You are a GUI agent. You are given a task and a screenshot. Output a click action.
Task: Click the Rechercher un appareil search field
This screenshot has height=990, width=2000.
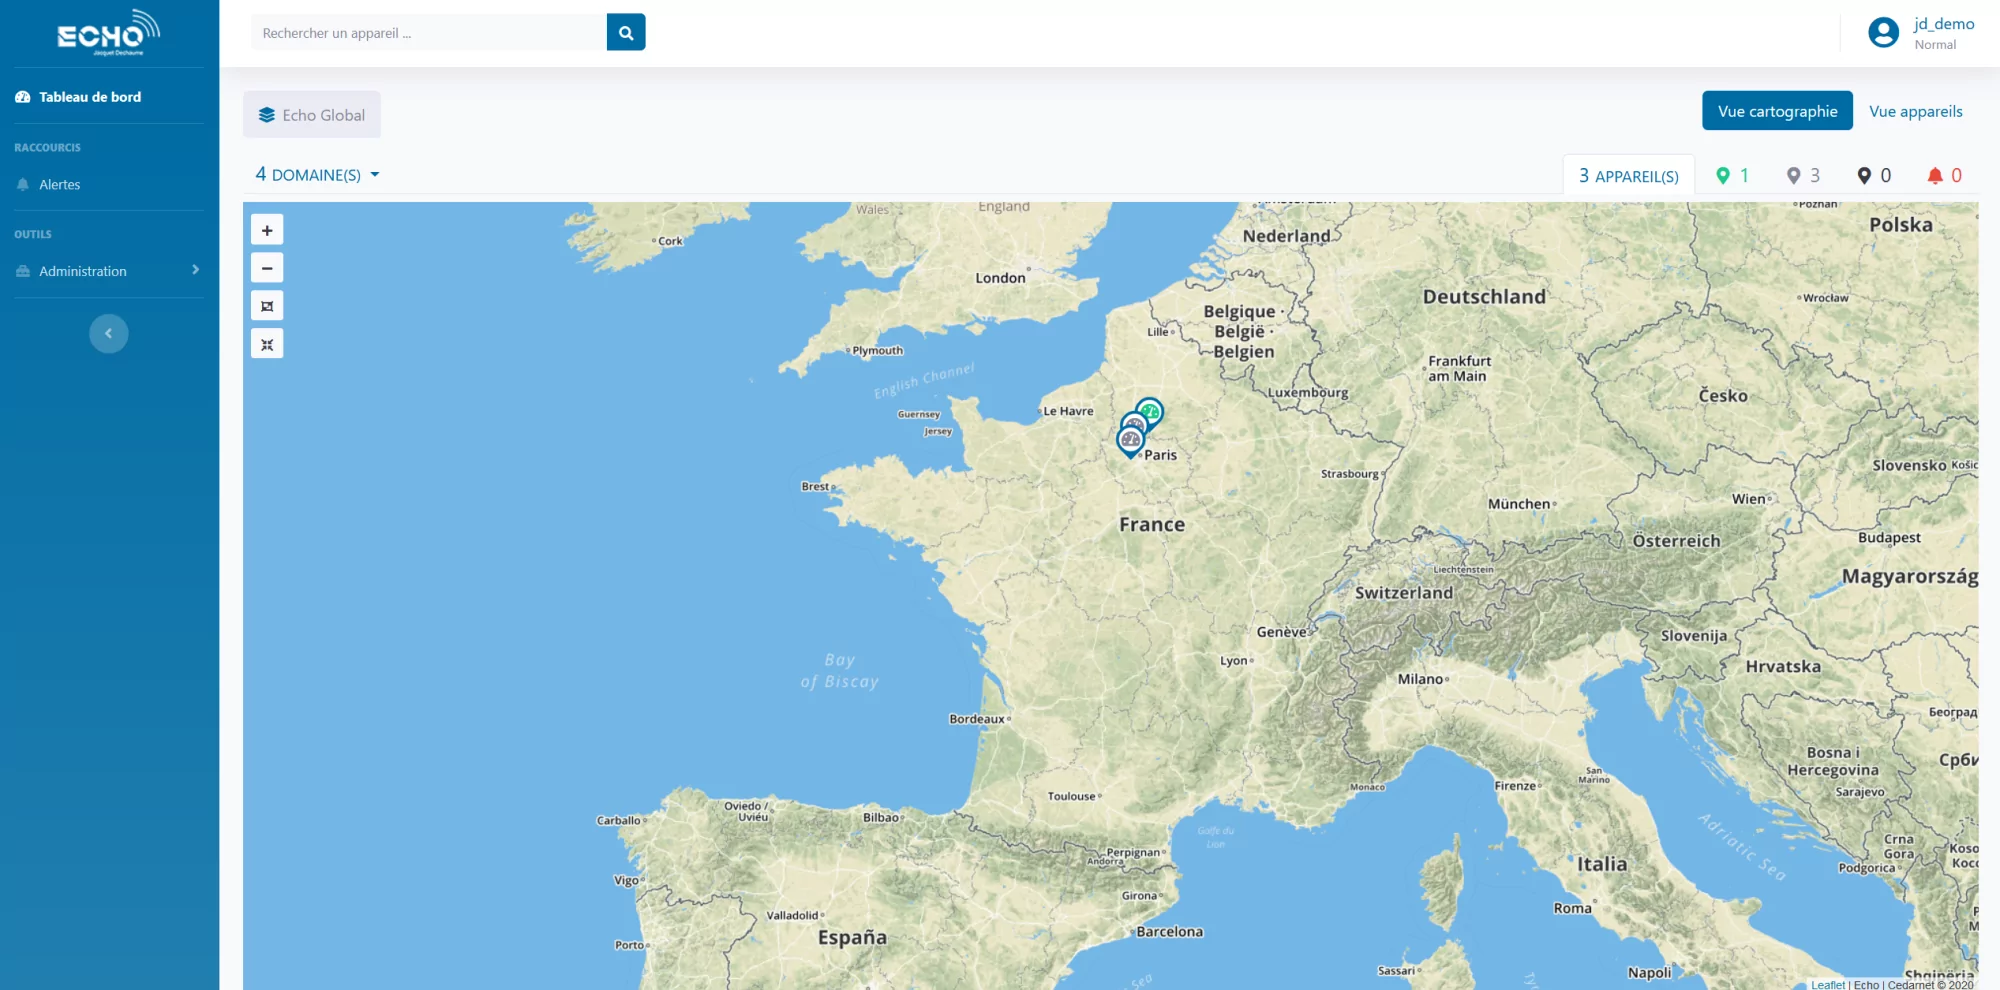[x=428, y=33]
